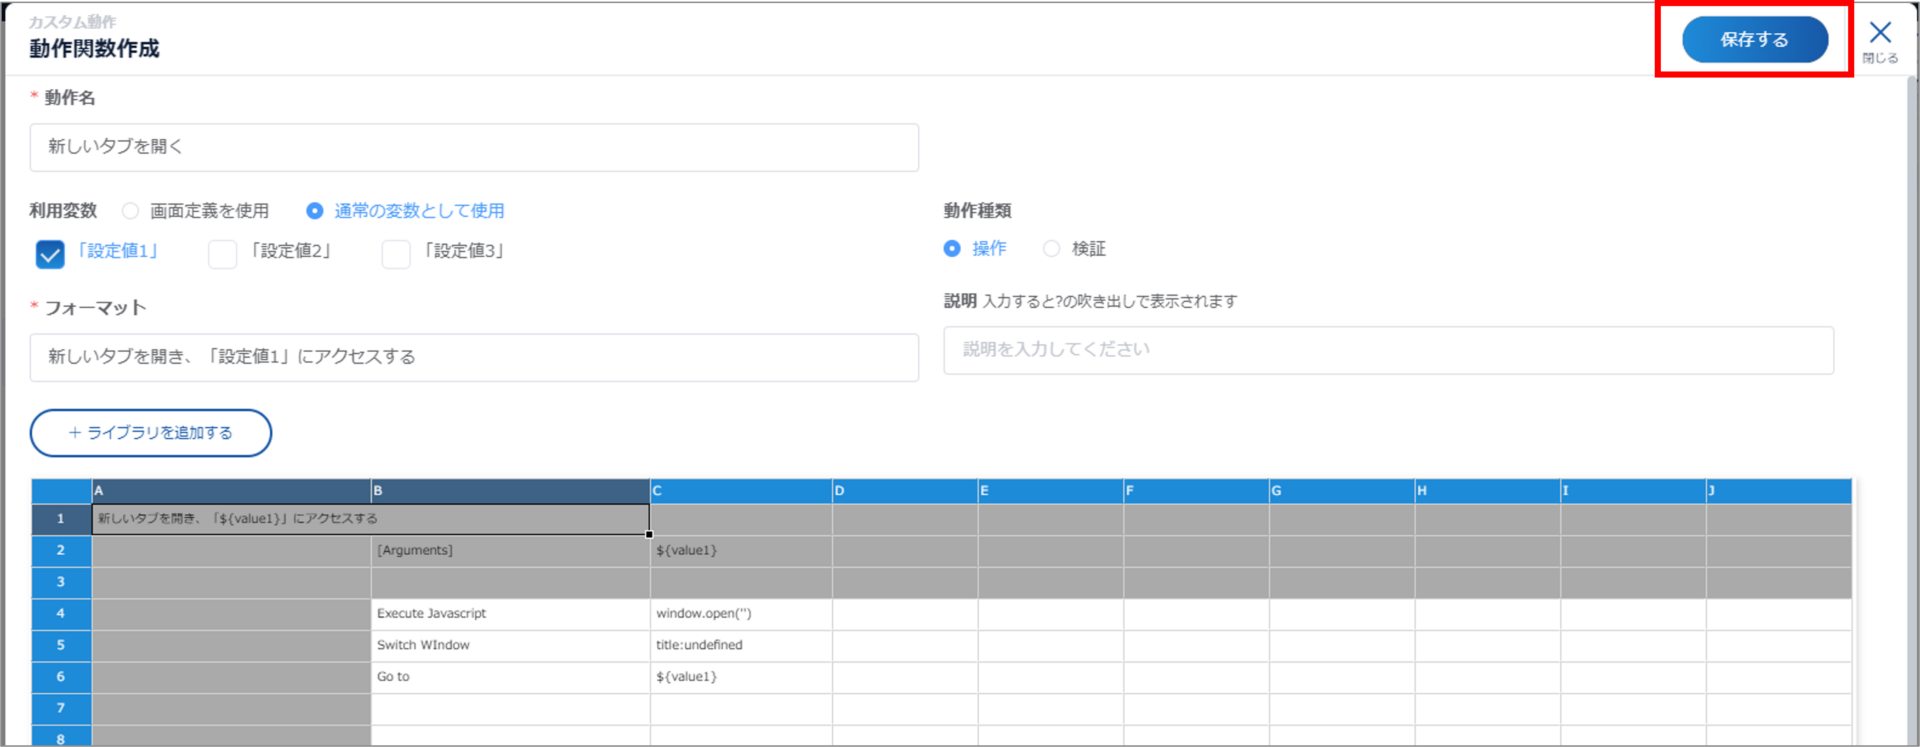1920x747 pixels.
Task: Select the 画面定義を使用 radio button
Action: click(131, 211)
